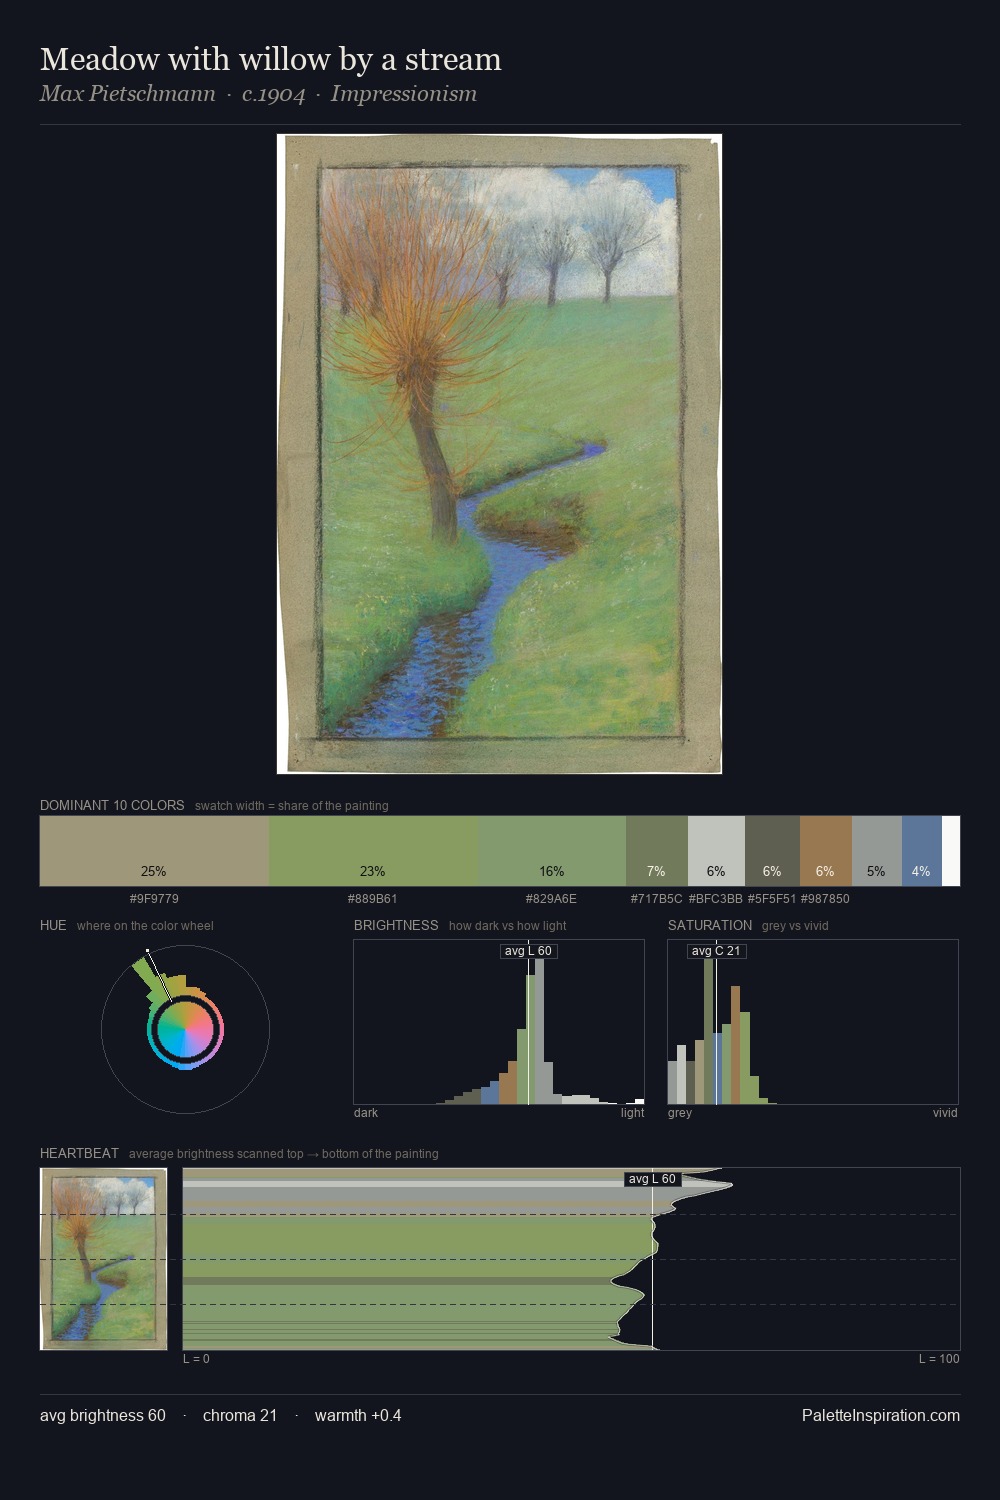The height and width of the screenshot is (1500, 1000).
Task: Click the 'SATURATION' section heading
Action: (710, 925)
